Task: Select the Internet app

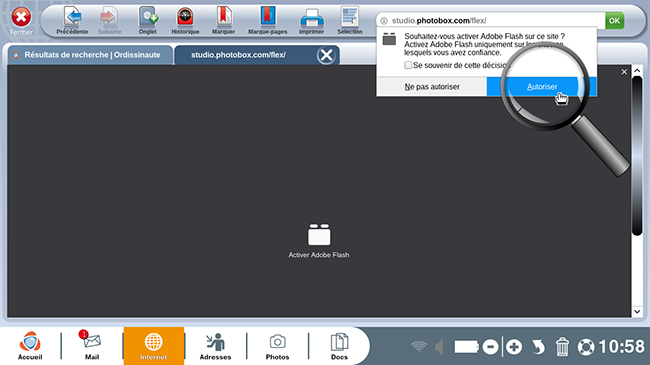Action: pyautogui.click(x=154, y=346)
